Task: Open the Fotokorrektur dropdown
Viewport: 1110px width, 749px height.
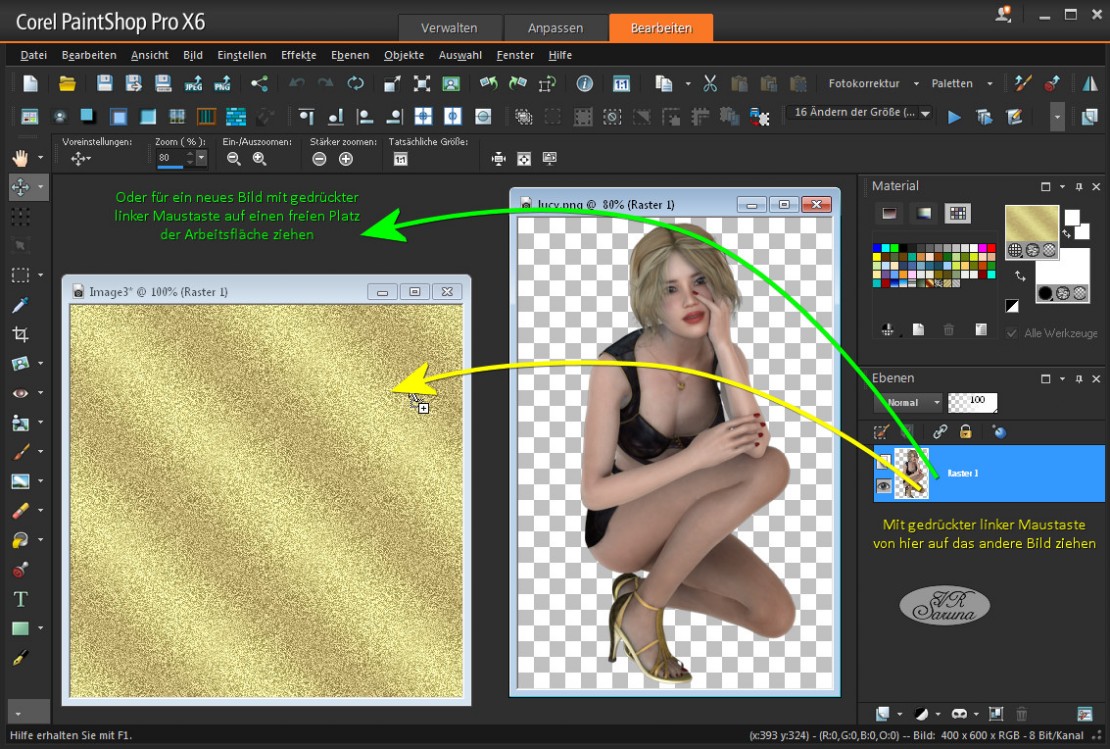Action: pos(916,84)
